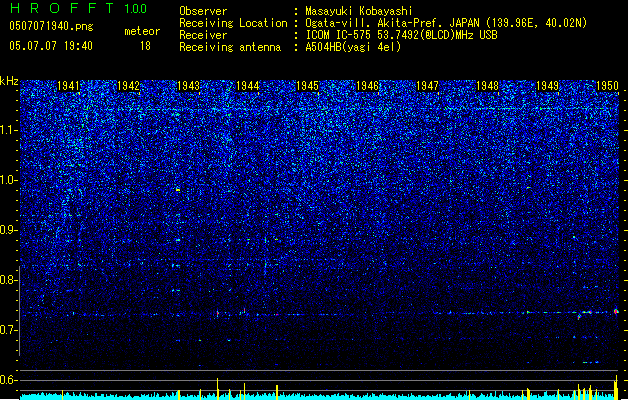The width and height of the screenshot is (629, 400).
Task: Click the 1943 time marker
Action: click(x=188, y=86)
